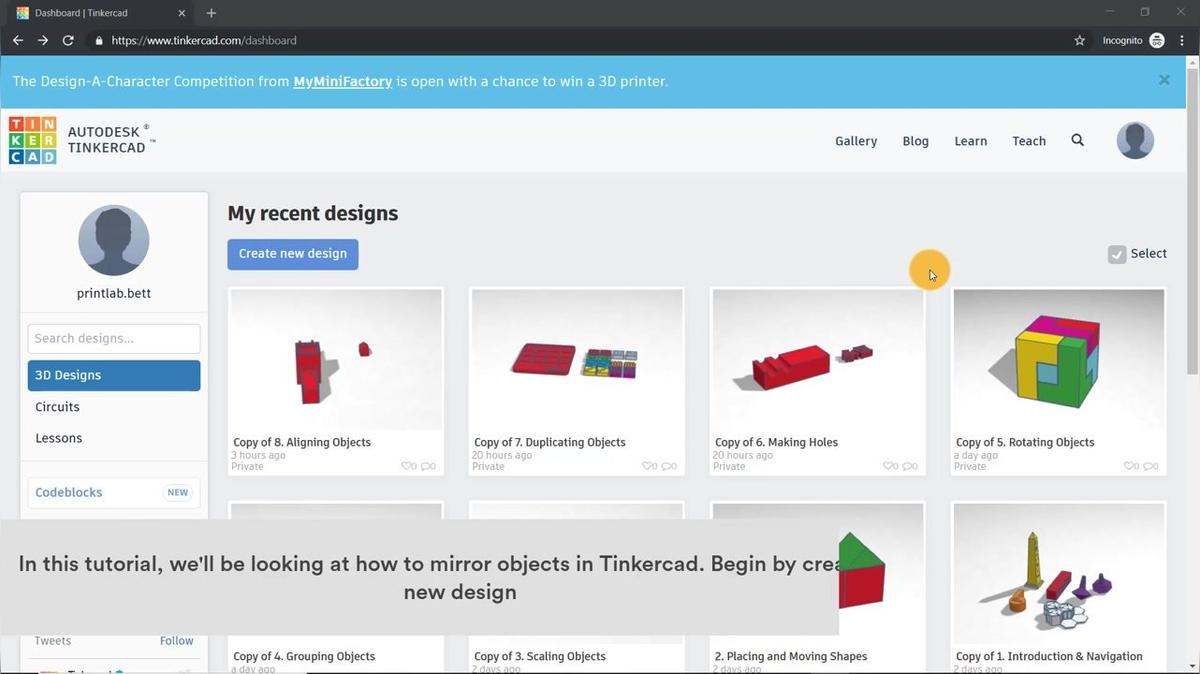The height and width of the screenshot is (674, 1200).
Task: Go to the Learn section
Action: click(x=971, y=141)
